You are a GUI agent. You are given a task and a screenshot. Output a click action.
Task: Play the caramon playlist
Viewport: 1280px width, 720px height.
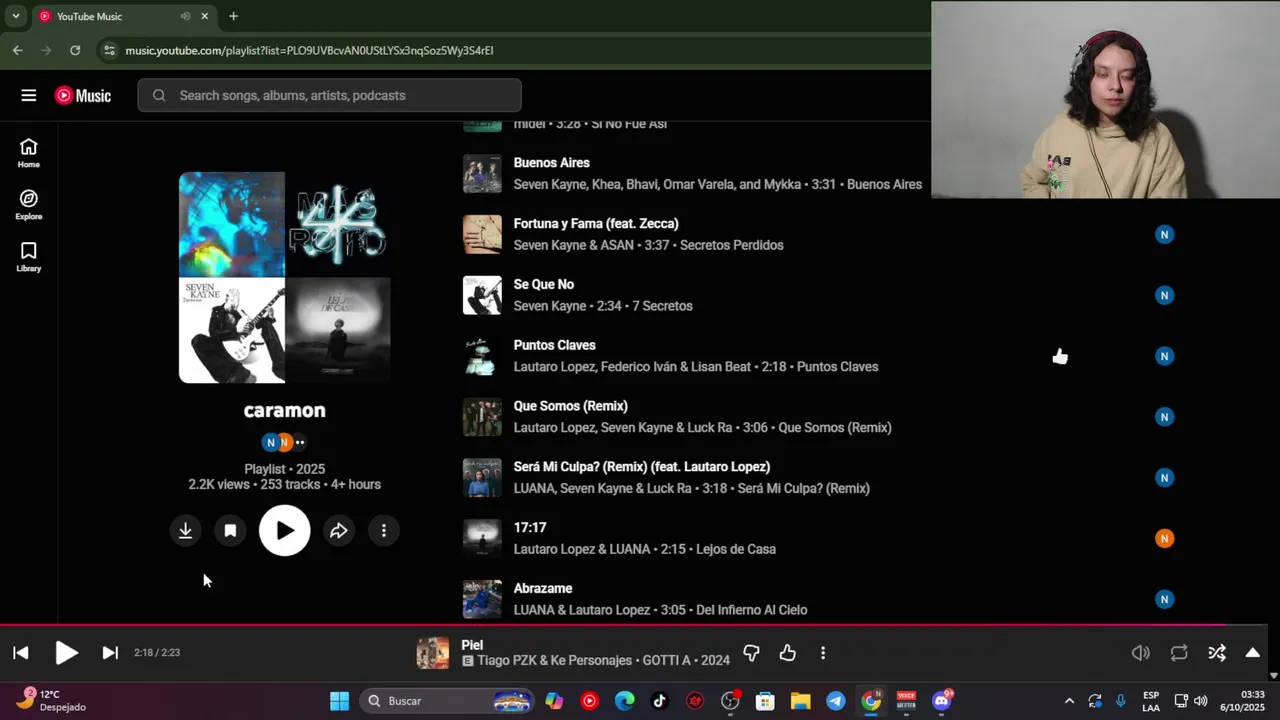point(284,531)
